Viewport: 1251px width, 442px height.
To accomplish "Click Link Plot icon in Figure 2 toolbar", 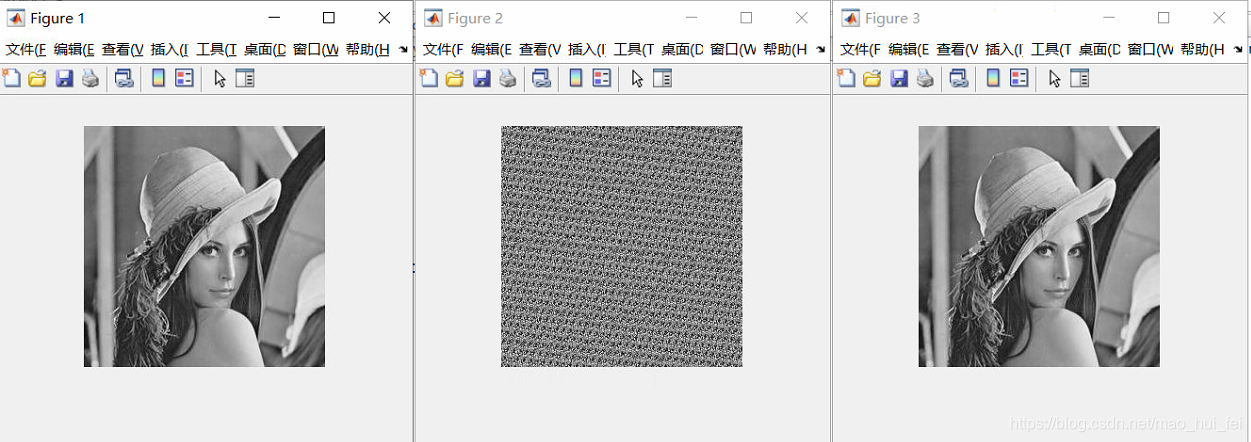I will coord(541,78).
